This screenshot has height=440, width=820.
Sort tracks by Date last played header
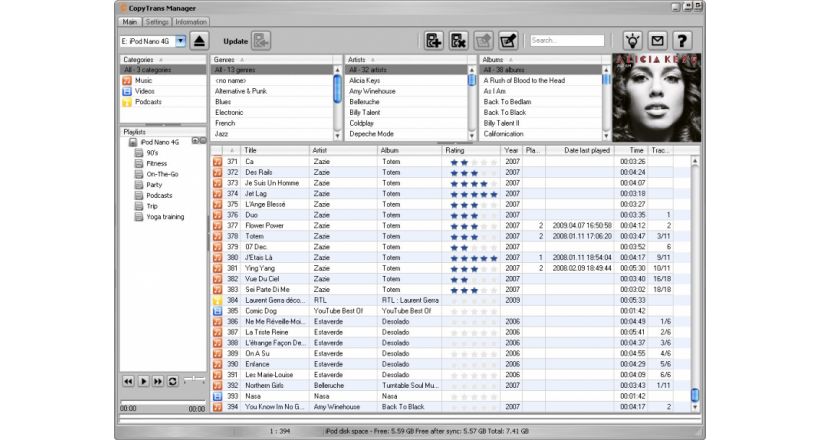tap(580, 150)
